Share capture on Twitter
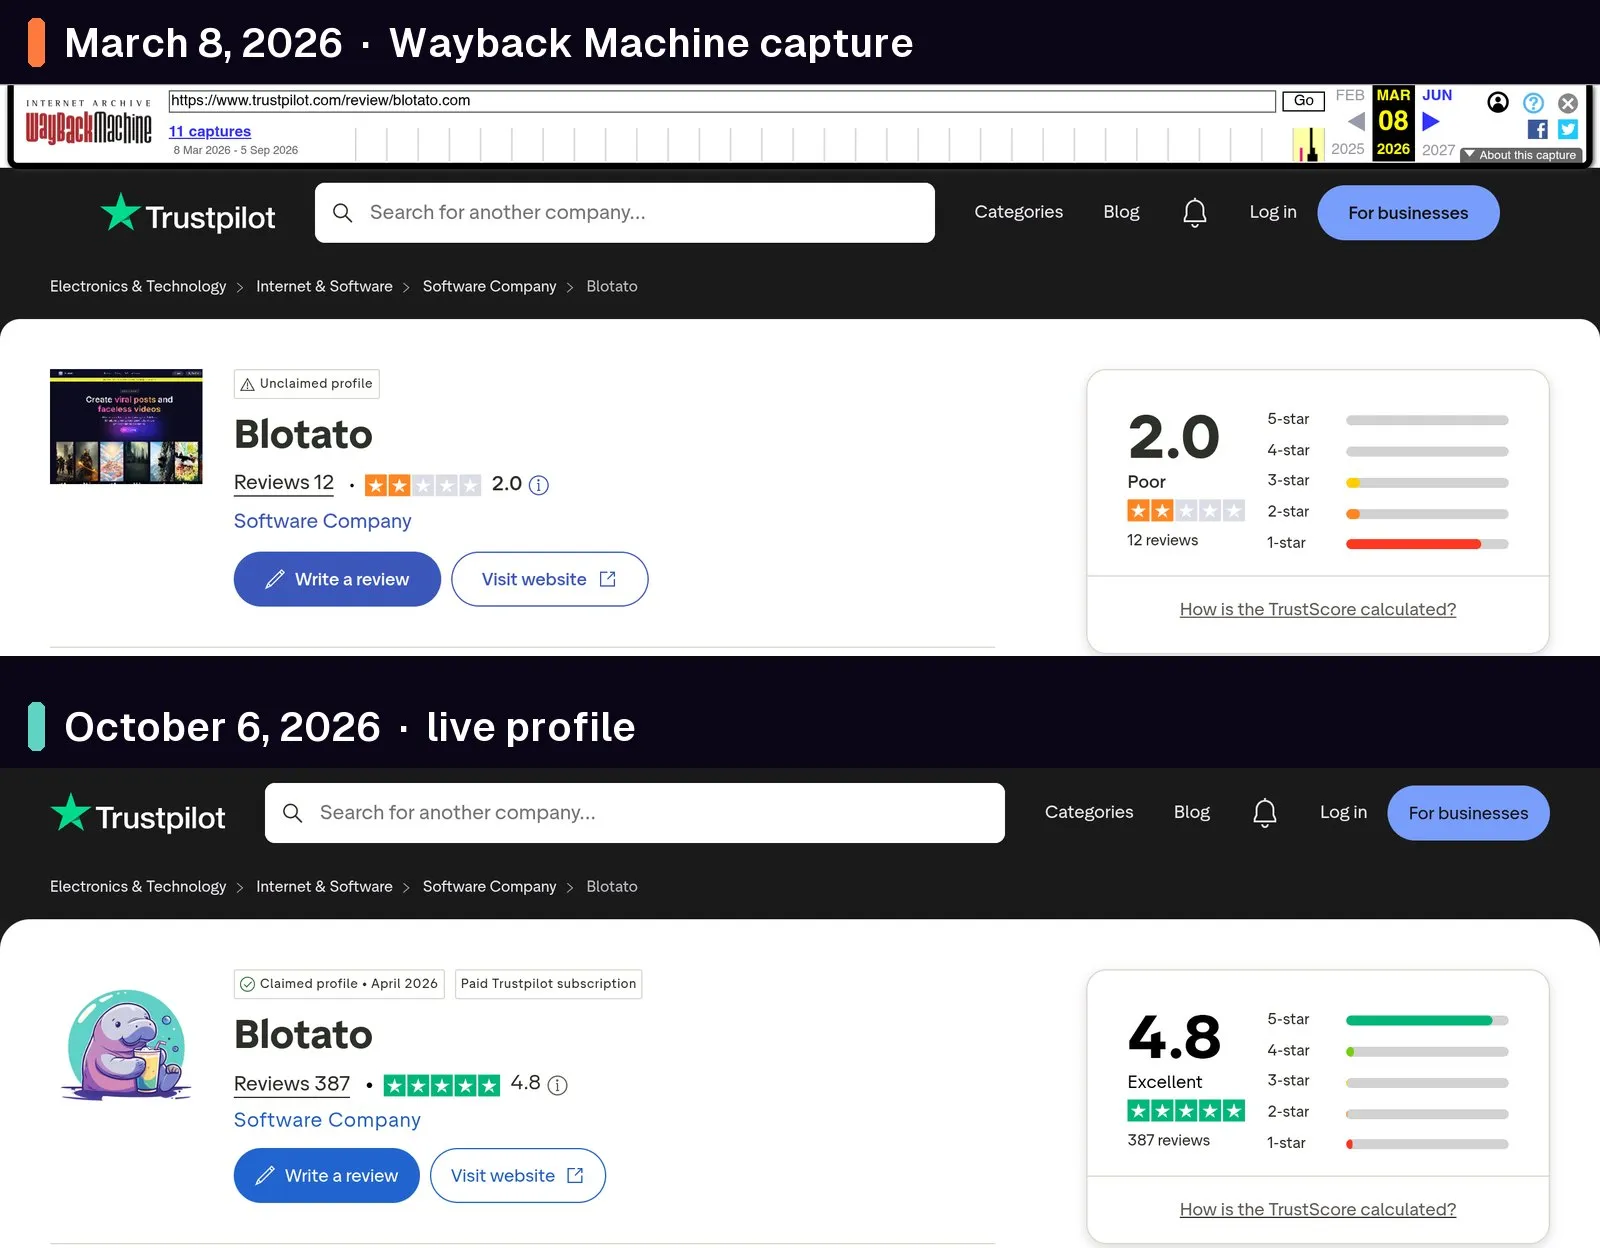The width and height of the screenshot is (1600, 1248). click(1568, 129)
